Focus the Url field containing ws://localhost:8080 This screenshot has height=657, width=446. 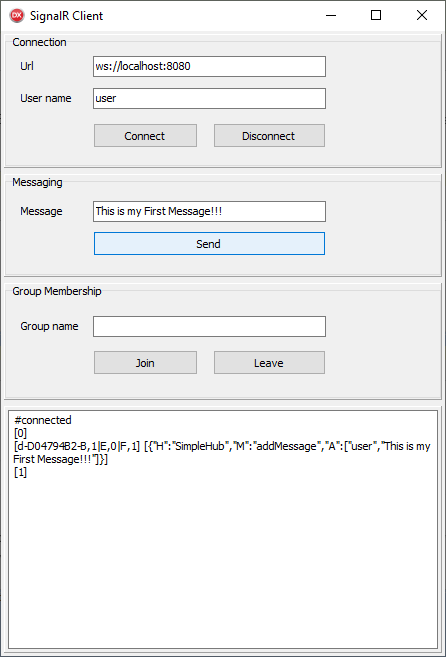tap(209, 67)
